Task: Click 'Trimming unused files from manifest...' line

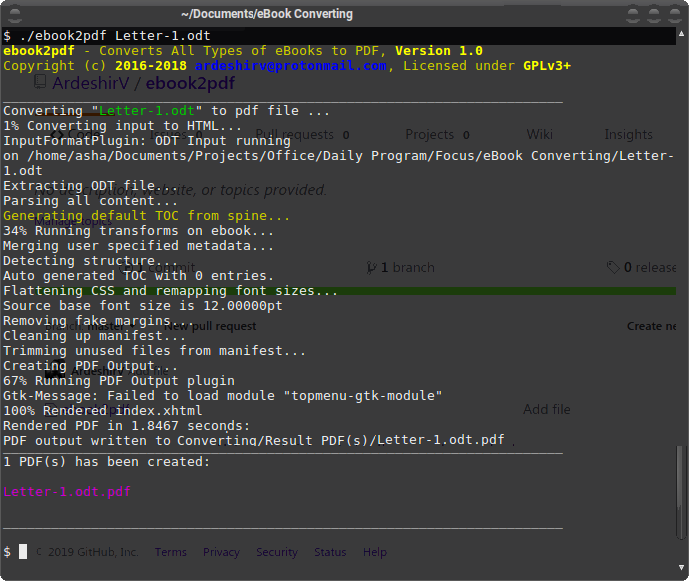Action: coord(154,351)
